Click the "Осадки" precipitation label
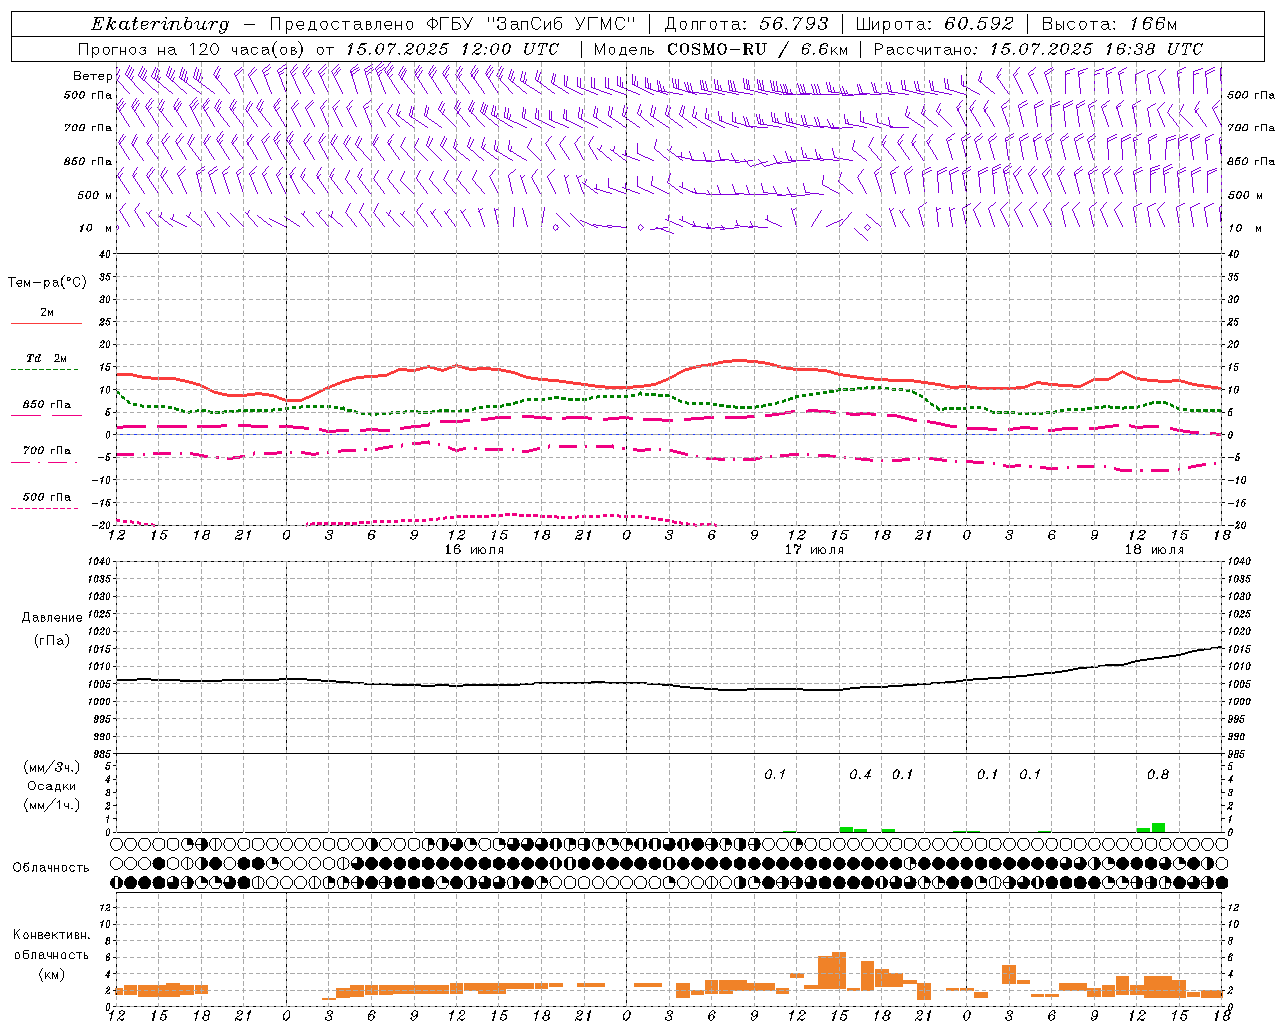Image resolution: width=1280 pixels, height=1024 pixels. click(x=52, y=786)
